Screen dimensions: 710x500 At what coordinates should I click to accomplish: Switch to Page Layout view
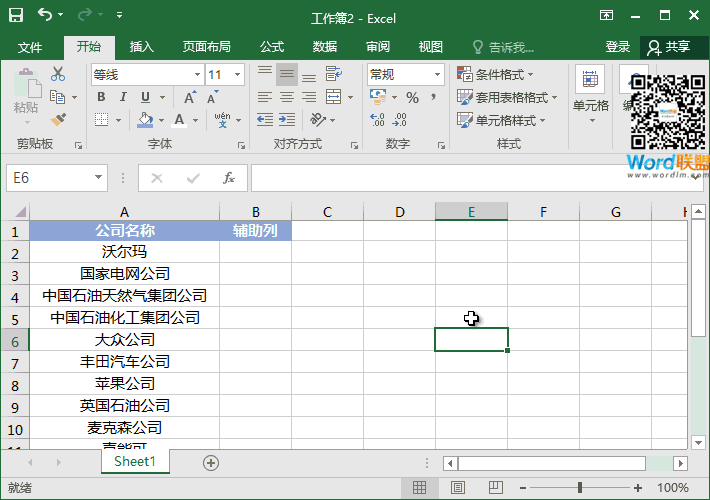[458, 487]
